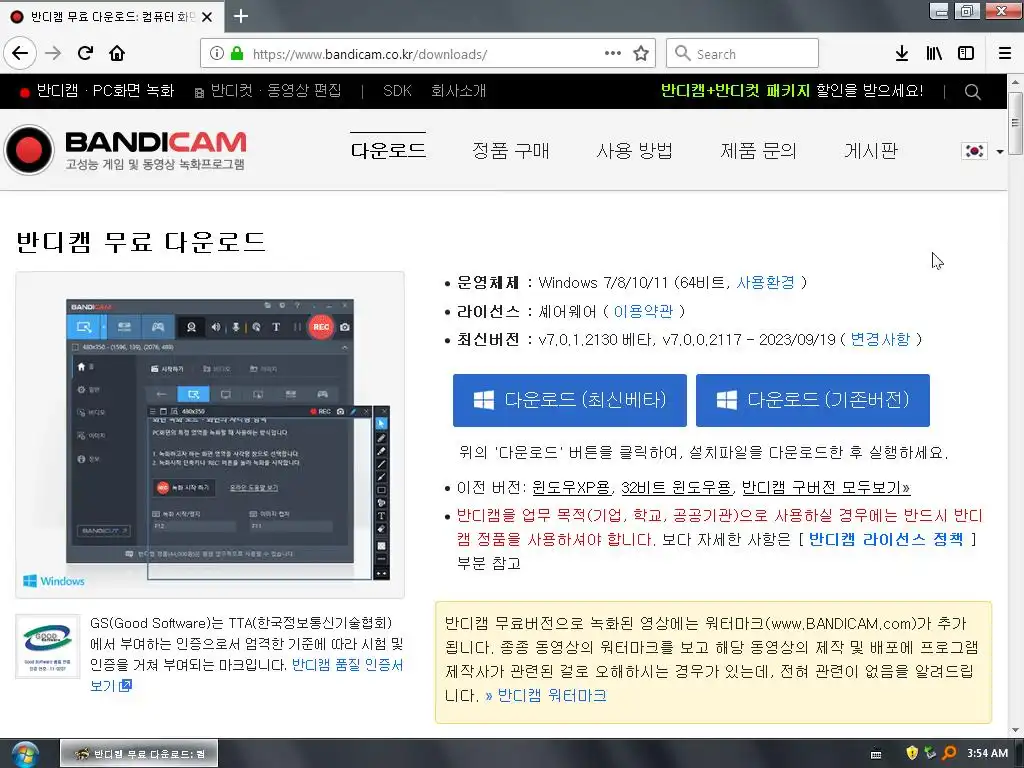
Task: Open the SDK link
Action: point(397,91)
